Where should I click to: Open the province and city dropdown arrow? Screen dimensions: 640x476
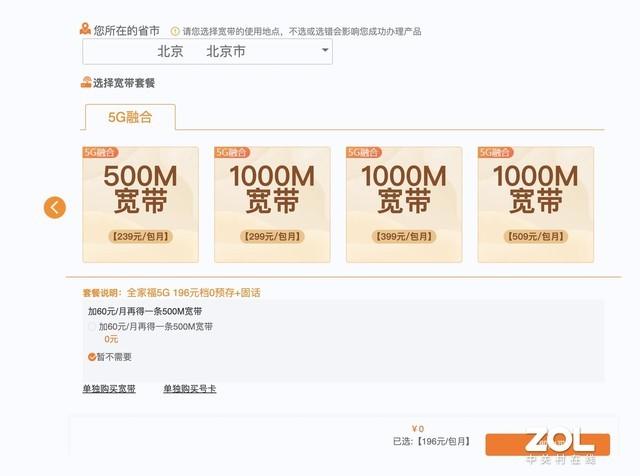click(x=325, y=50)
